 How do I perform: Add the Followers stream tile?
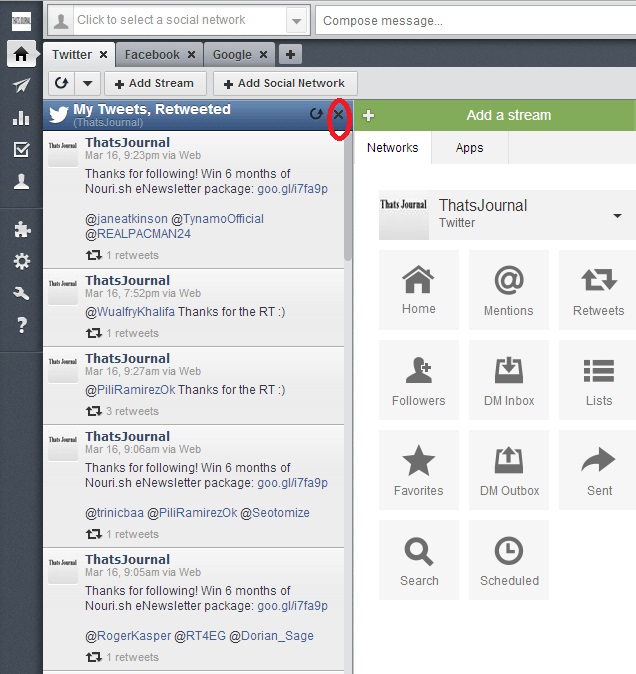[x=419, y=380]
